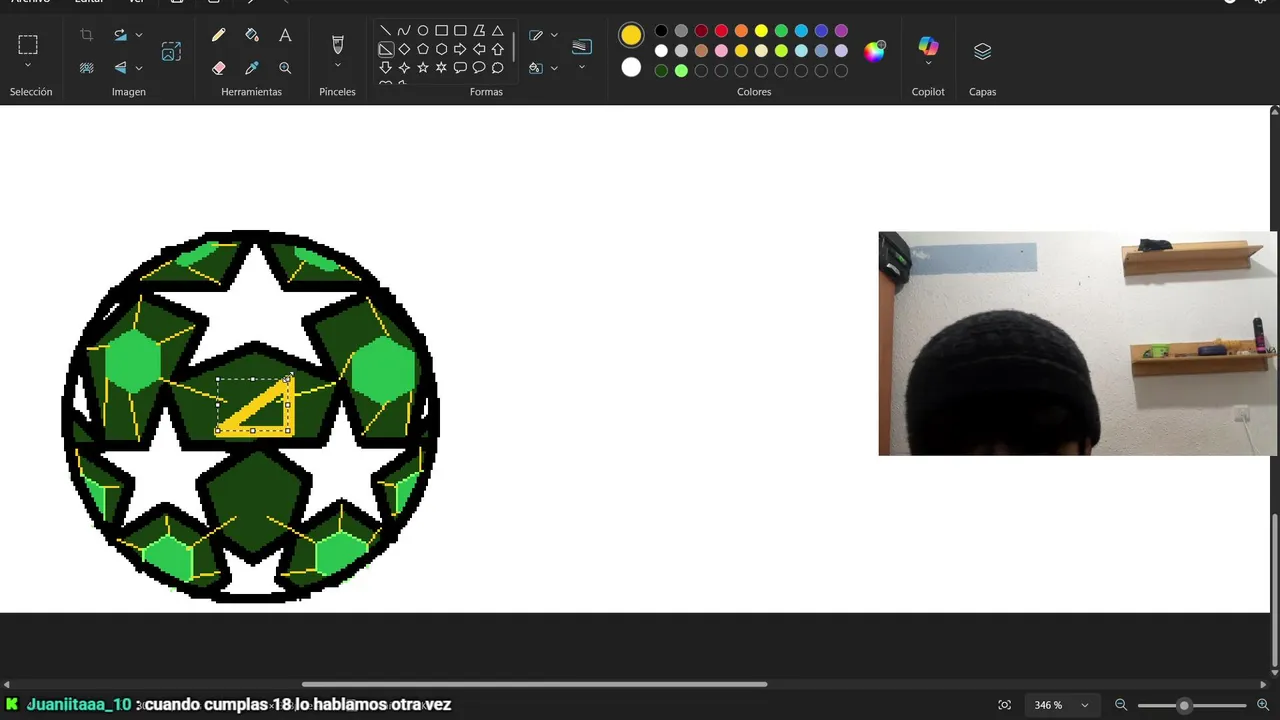This screenshot has height=720, width=1280.
Task: Expand the Copilot menu chevron
Action: click(928, 64)
